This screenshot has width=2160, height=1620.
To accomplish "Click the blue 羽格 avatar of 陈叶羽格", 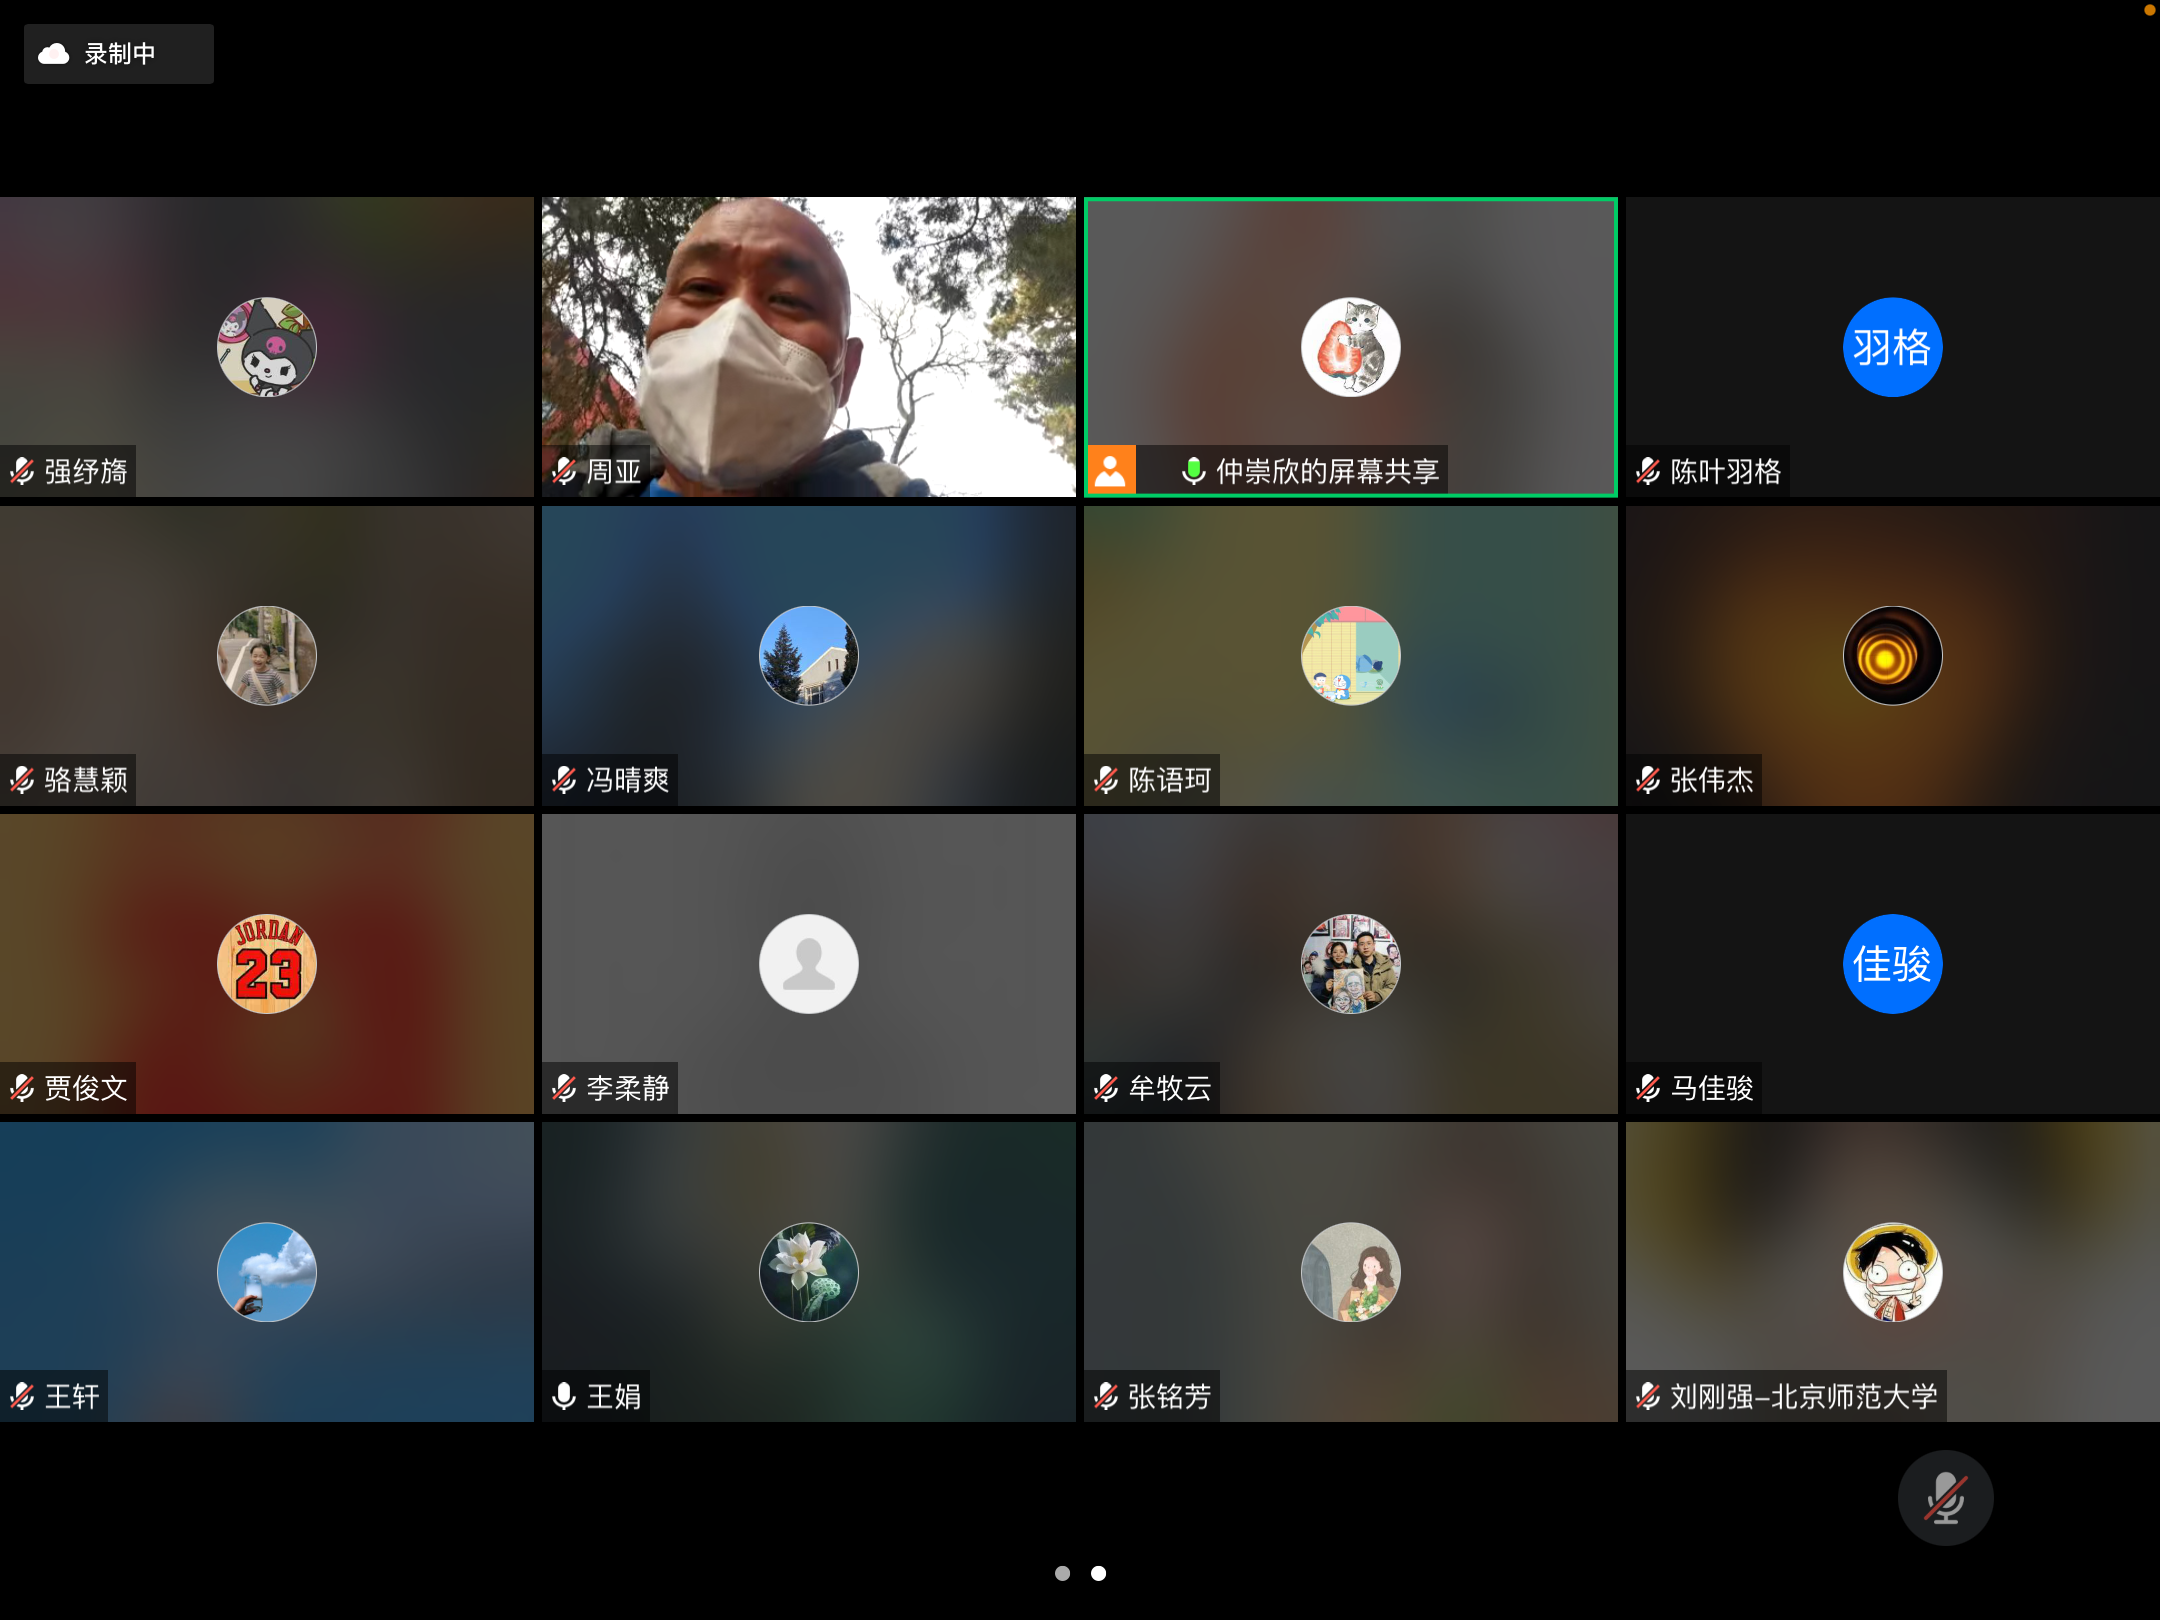I will pyautogui.click(x=1891, y=347).
